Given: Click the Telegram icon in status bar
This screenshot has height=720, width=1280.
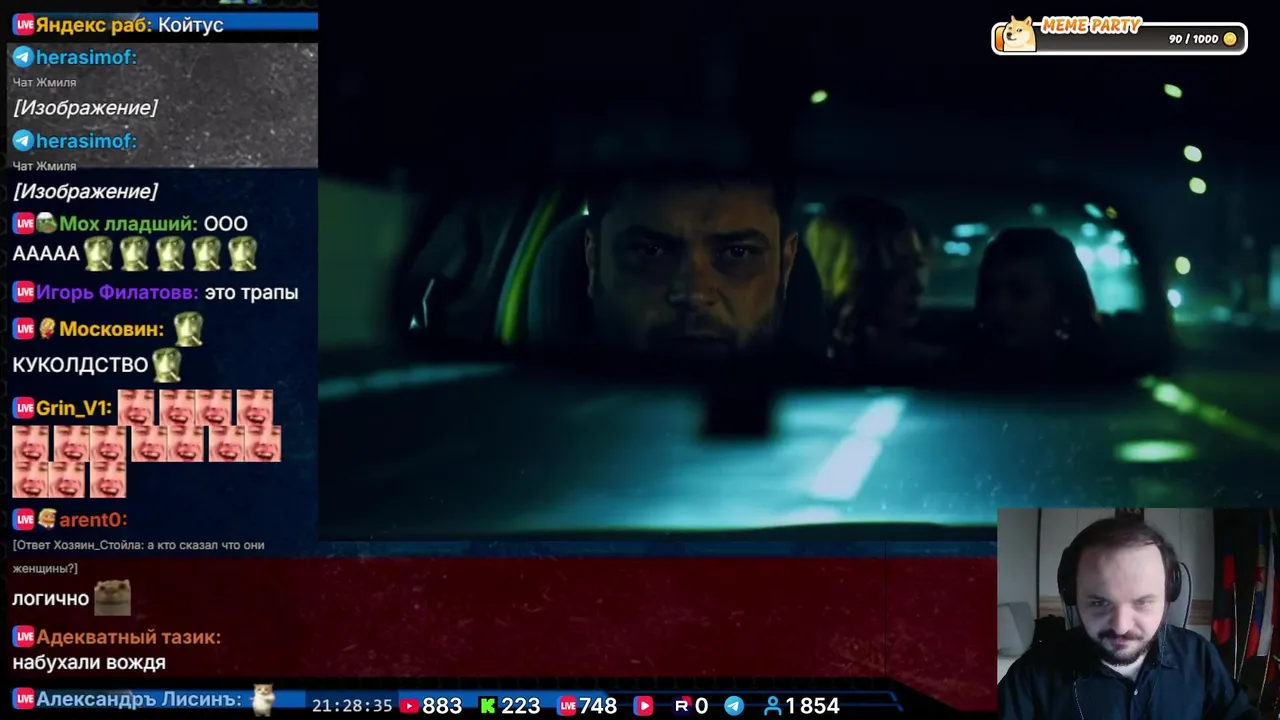Looking at the screenshot, I should (x=734, y=706).
